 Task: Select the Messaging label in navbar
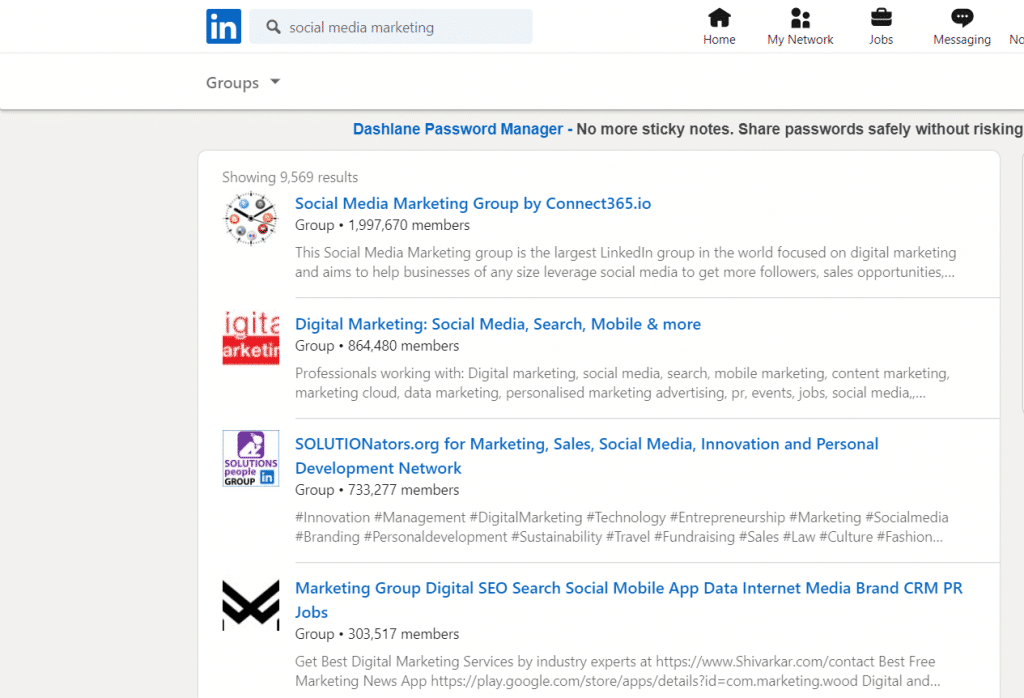tap(962, 40)
